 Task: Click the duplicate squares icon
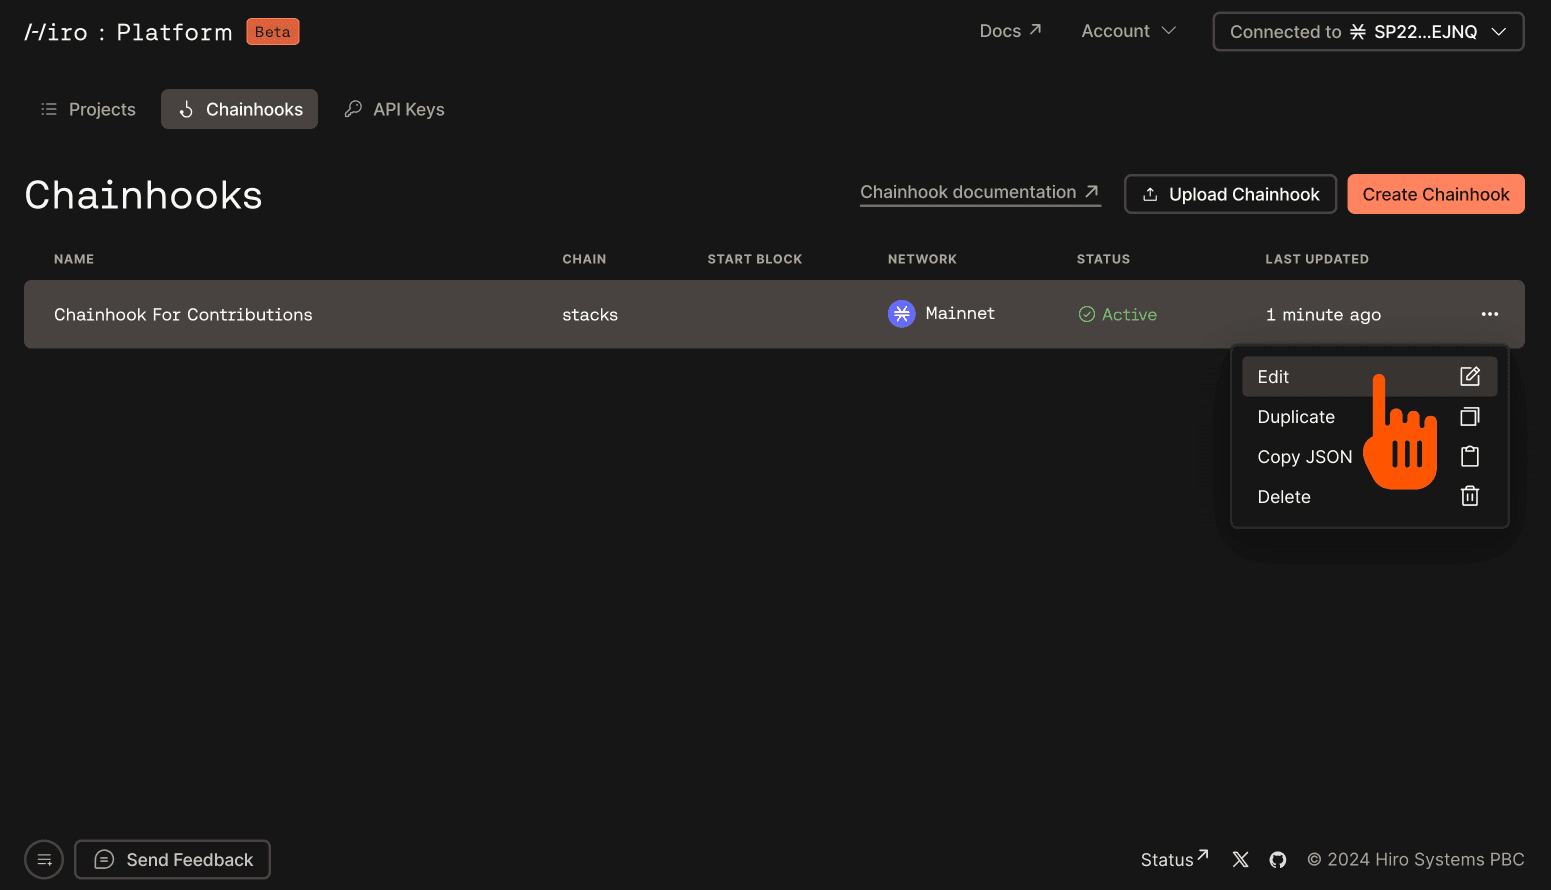click(x=1469, y=416)
